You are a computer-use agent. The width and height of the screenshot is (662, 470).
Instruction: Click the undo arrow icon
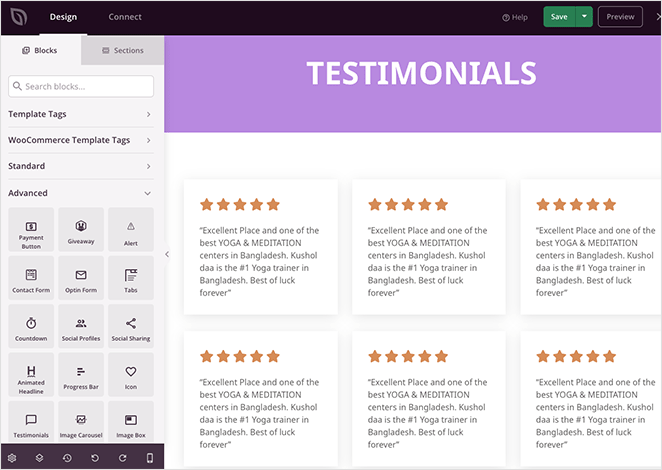(94, 458)
